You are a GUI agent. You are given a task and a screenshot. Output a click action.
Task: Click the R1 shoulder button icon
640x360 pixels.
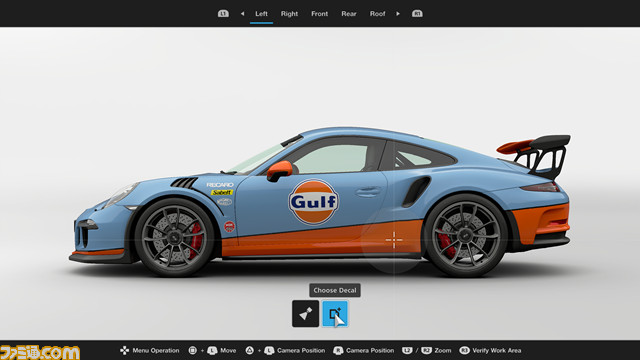tap(417, 13)
